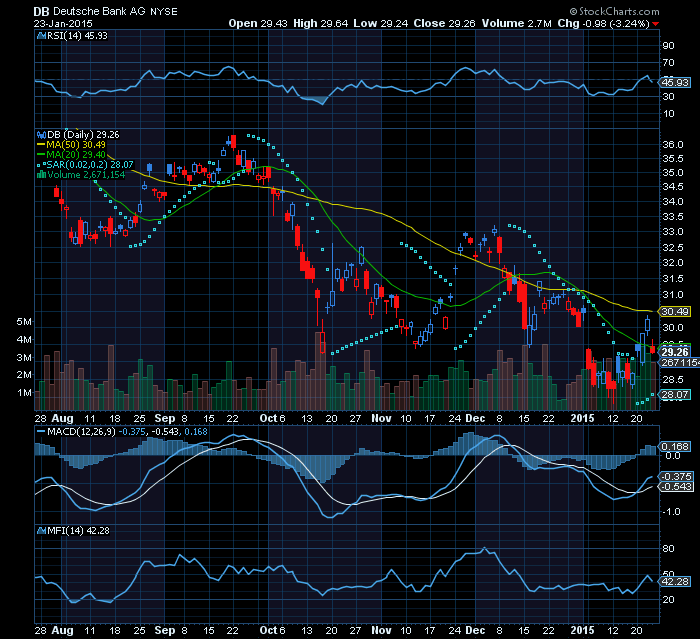Click the 0.168 MACD histogram value tag
This screenshot has width=700, height=639.
pos(675,447)
